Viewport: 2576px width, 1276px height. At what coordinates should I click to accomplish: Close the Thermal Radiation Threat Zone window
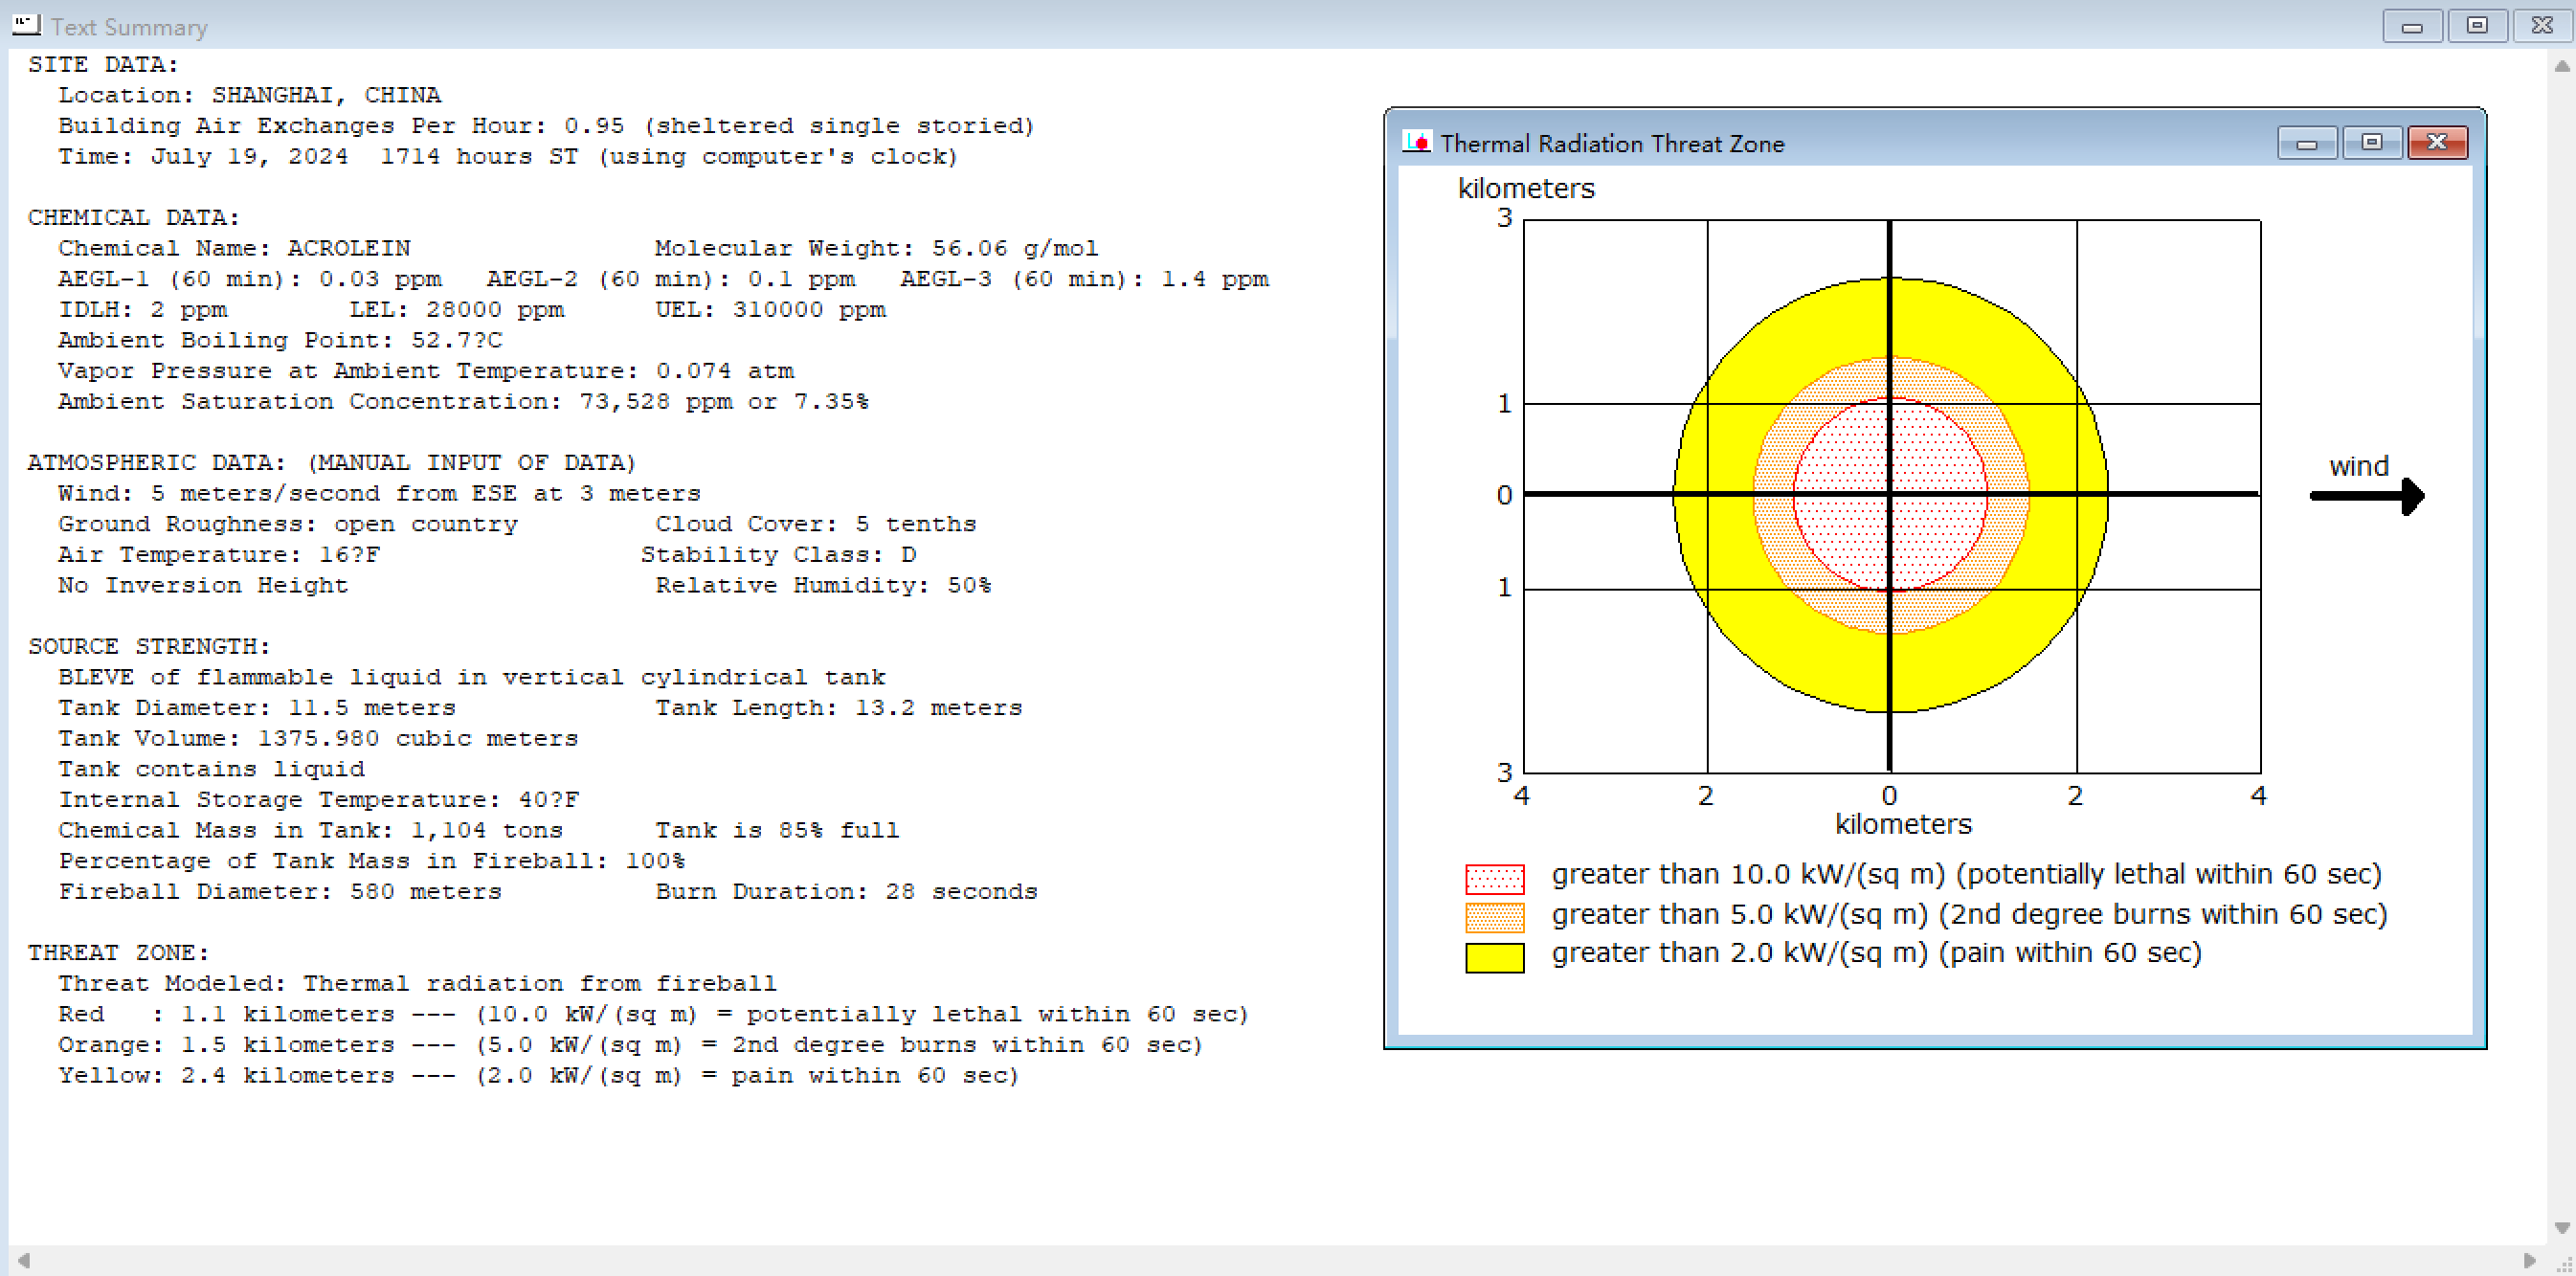pos(2436,143)
